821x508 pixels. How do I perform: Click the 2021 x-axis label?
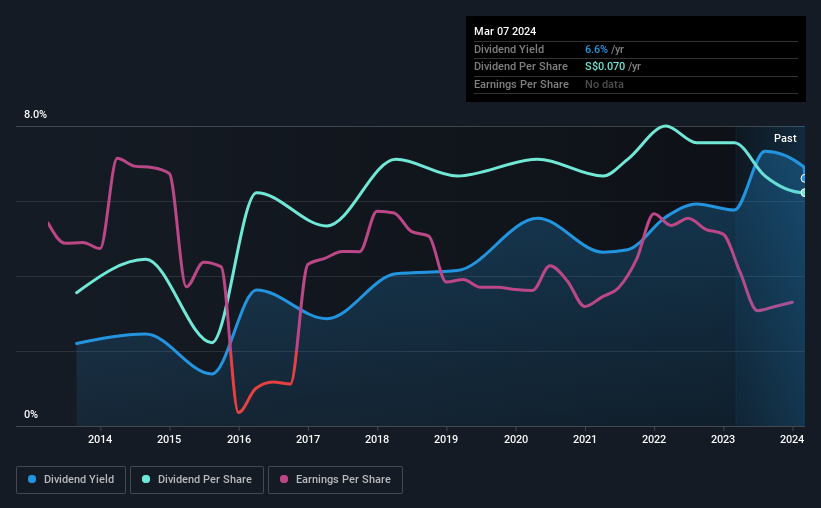pos(585,439)
